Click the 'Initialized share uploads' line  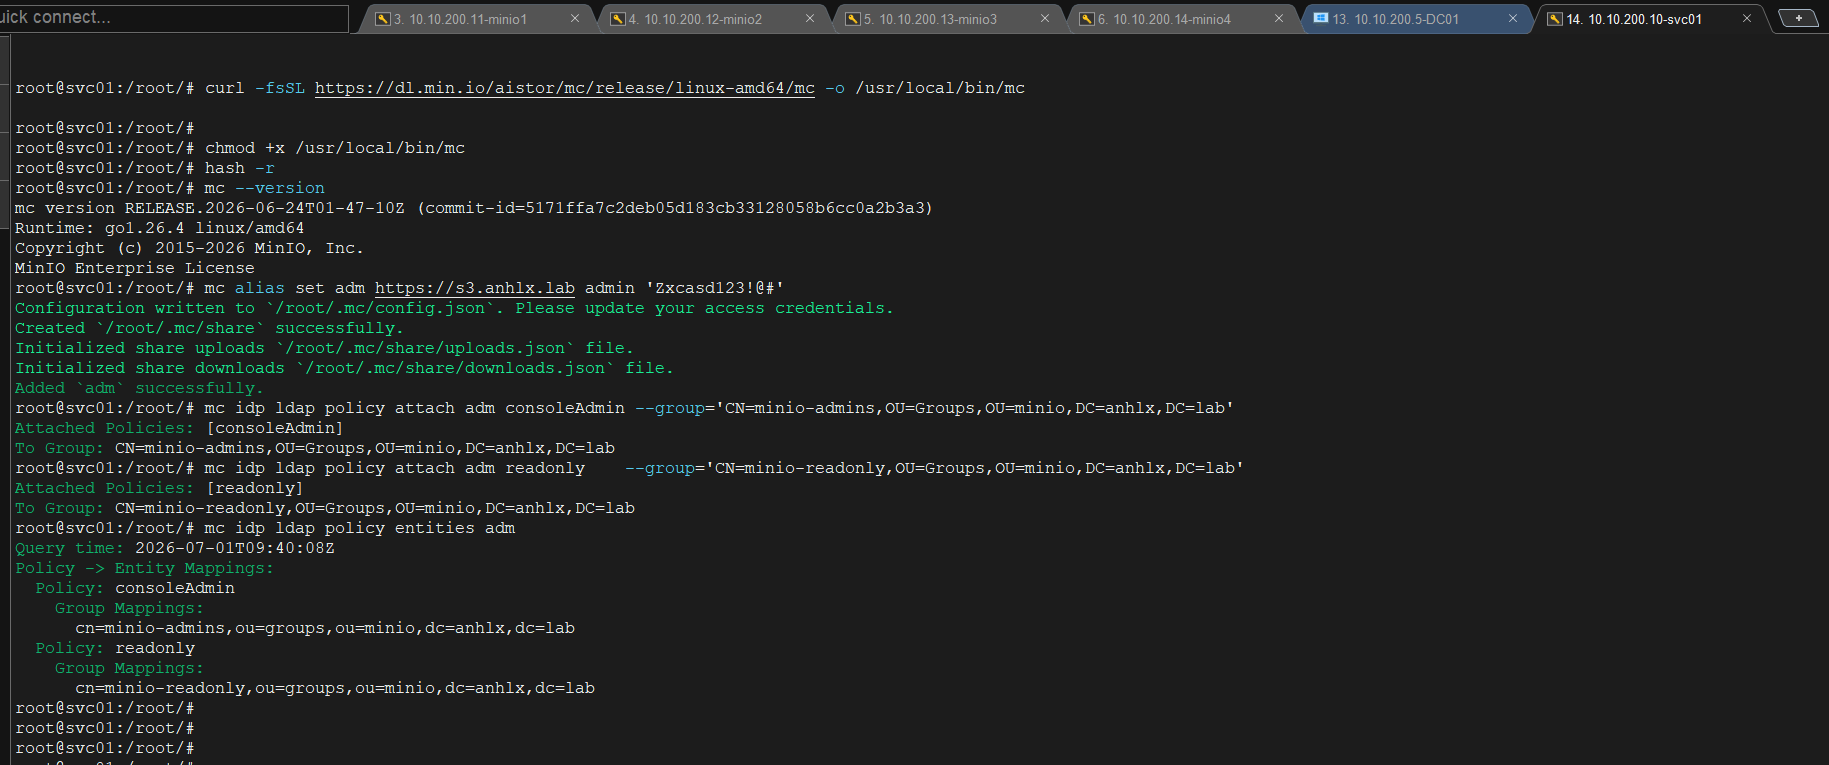pos(325,348)
